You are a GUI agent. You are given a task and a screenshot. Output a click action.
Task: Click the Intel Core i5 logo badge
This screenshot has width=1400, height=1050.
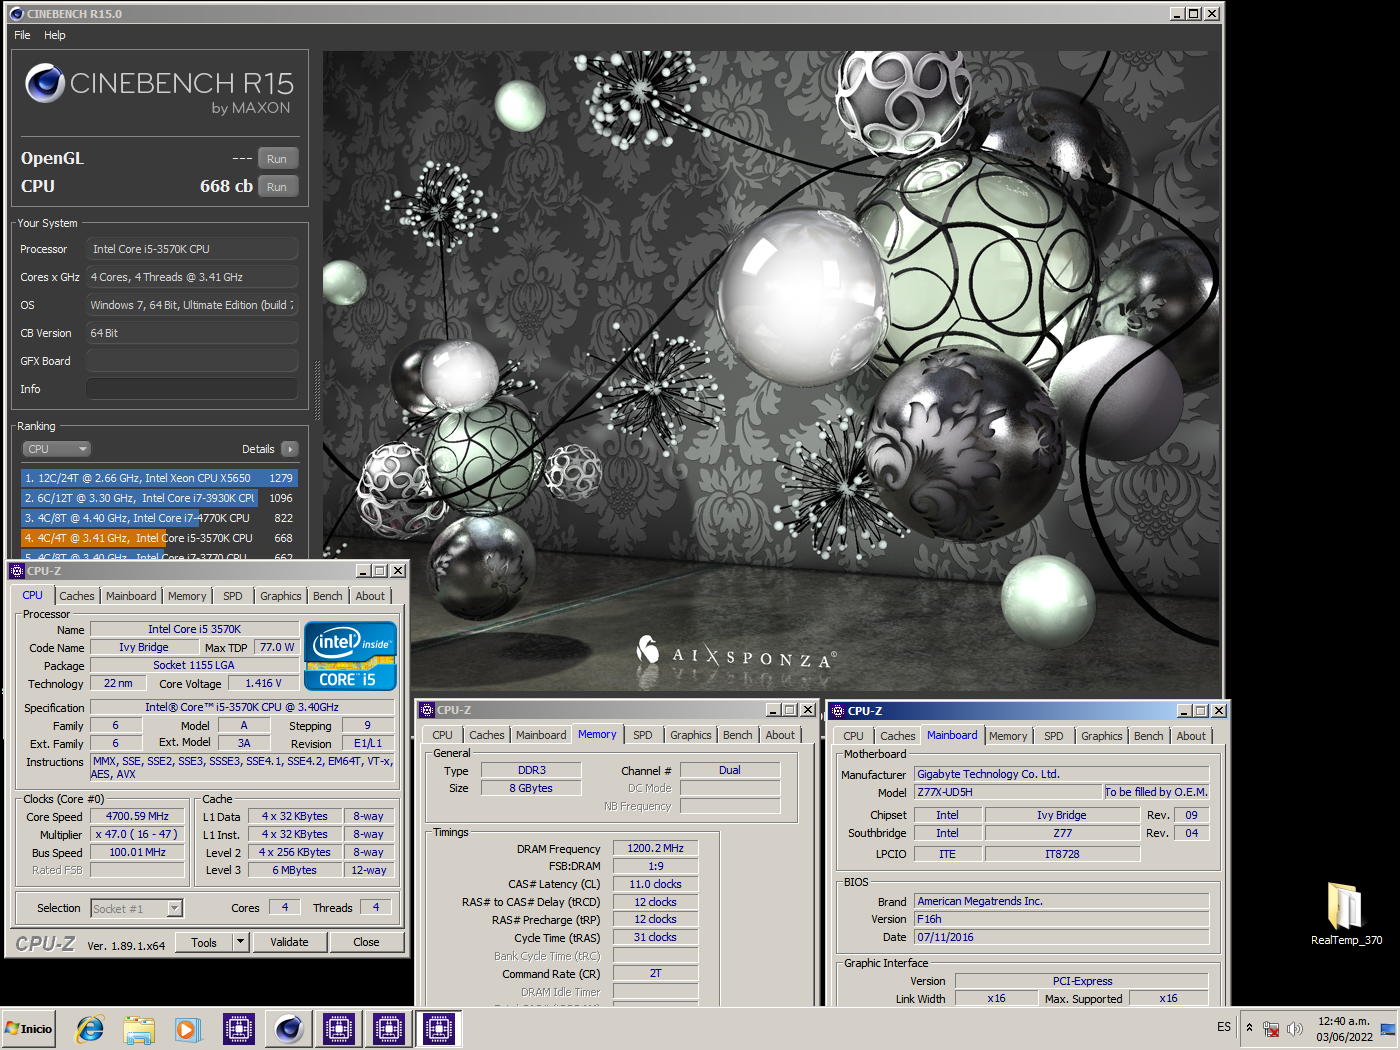(x=351, y=656)
